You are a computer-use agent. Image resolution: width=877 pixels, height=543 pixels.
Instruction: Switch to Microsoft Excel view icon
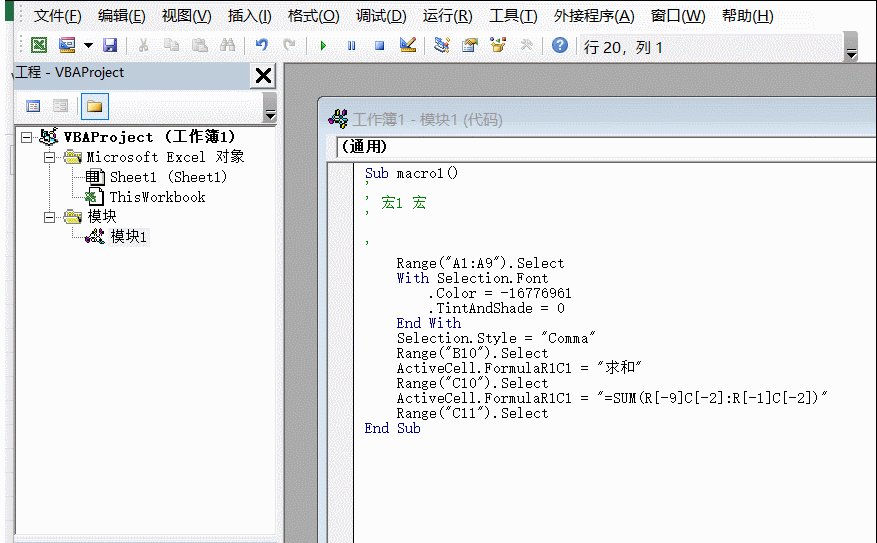click(x=39, y=45)
